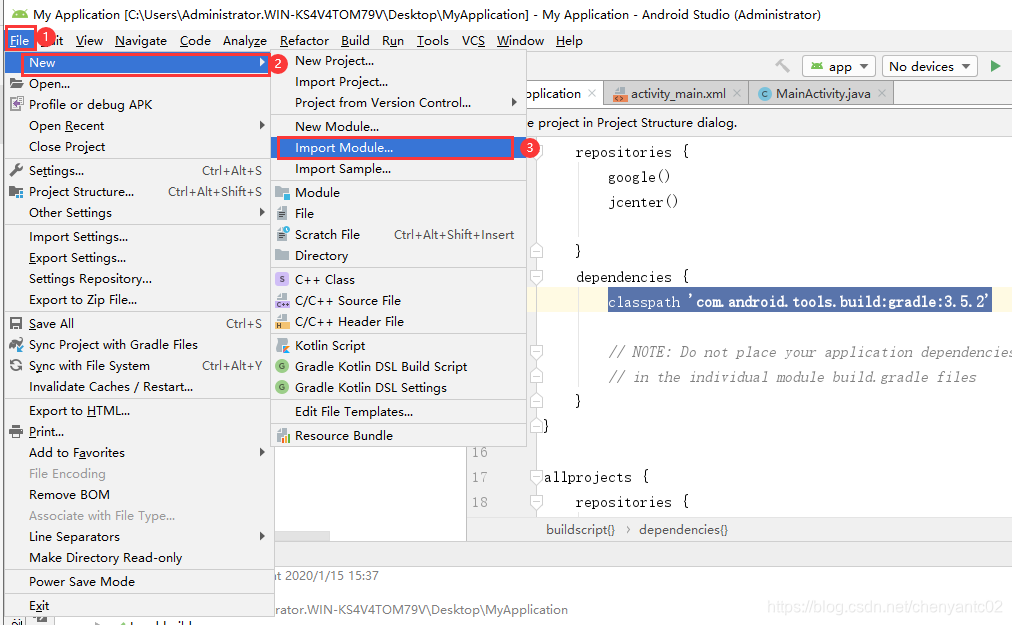Open the File menu
This screenshot has height=625, width=1012.
[x=19, y=41]
